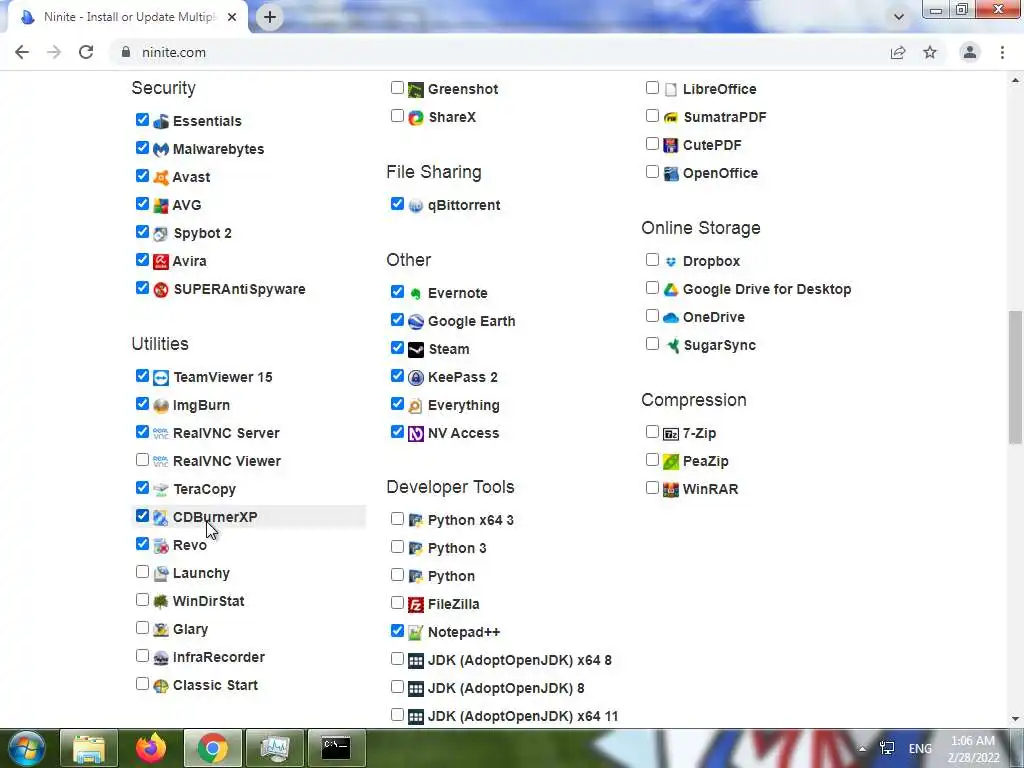
Task: Click the TeamViewer 15 icon
Action: pyautogui.click(x=161, y=377)
